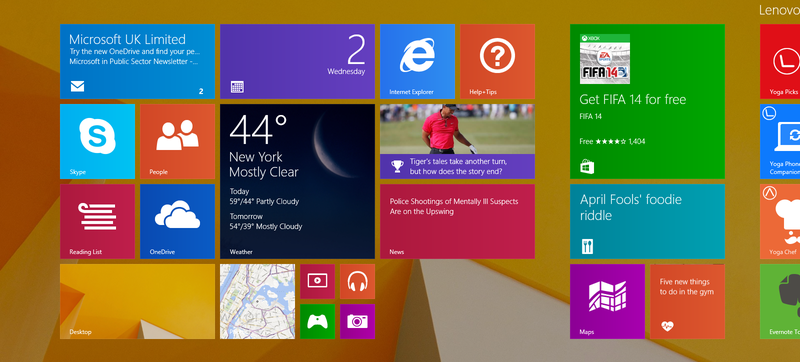Viewport: 800px width, 362px height.
Task: Open the Reading List tile
Action: pyautogui.click(x=97, y=221)
